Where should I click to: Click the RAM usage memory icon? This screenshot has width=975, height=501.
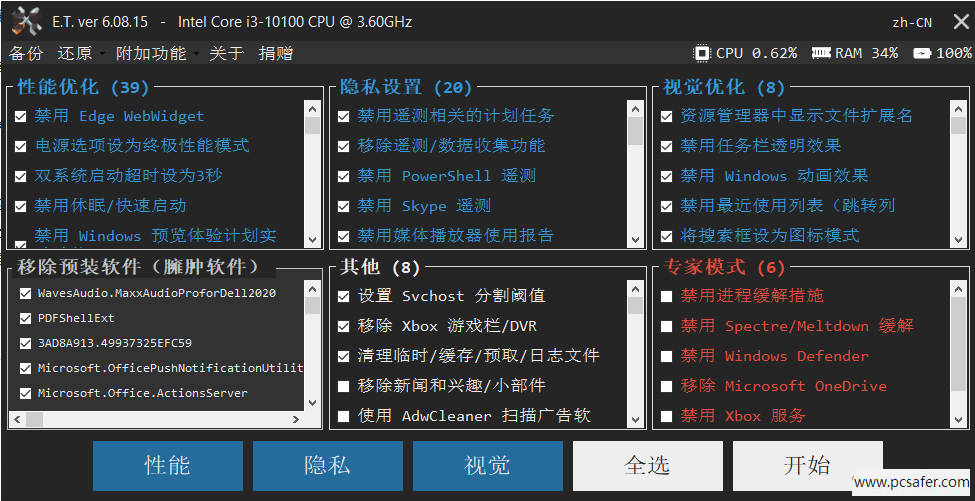[x=821, y=53]
